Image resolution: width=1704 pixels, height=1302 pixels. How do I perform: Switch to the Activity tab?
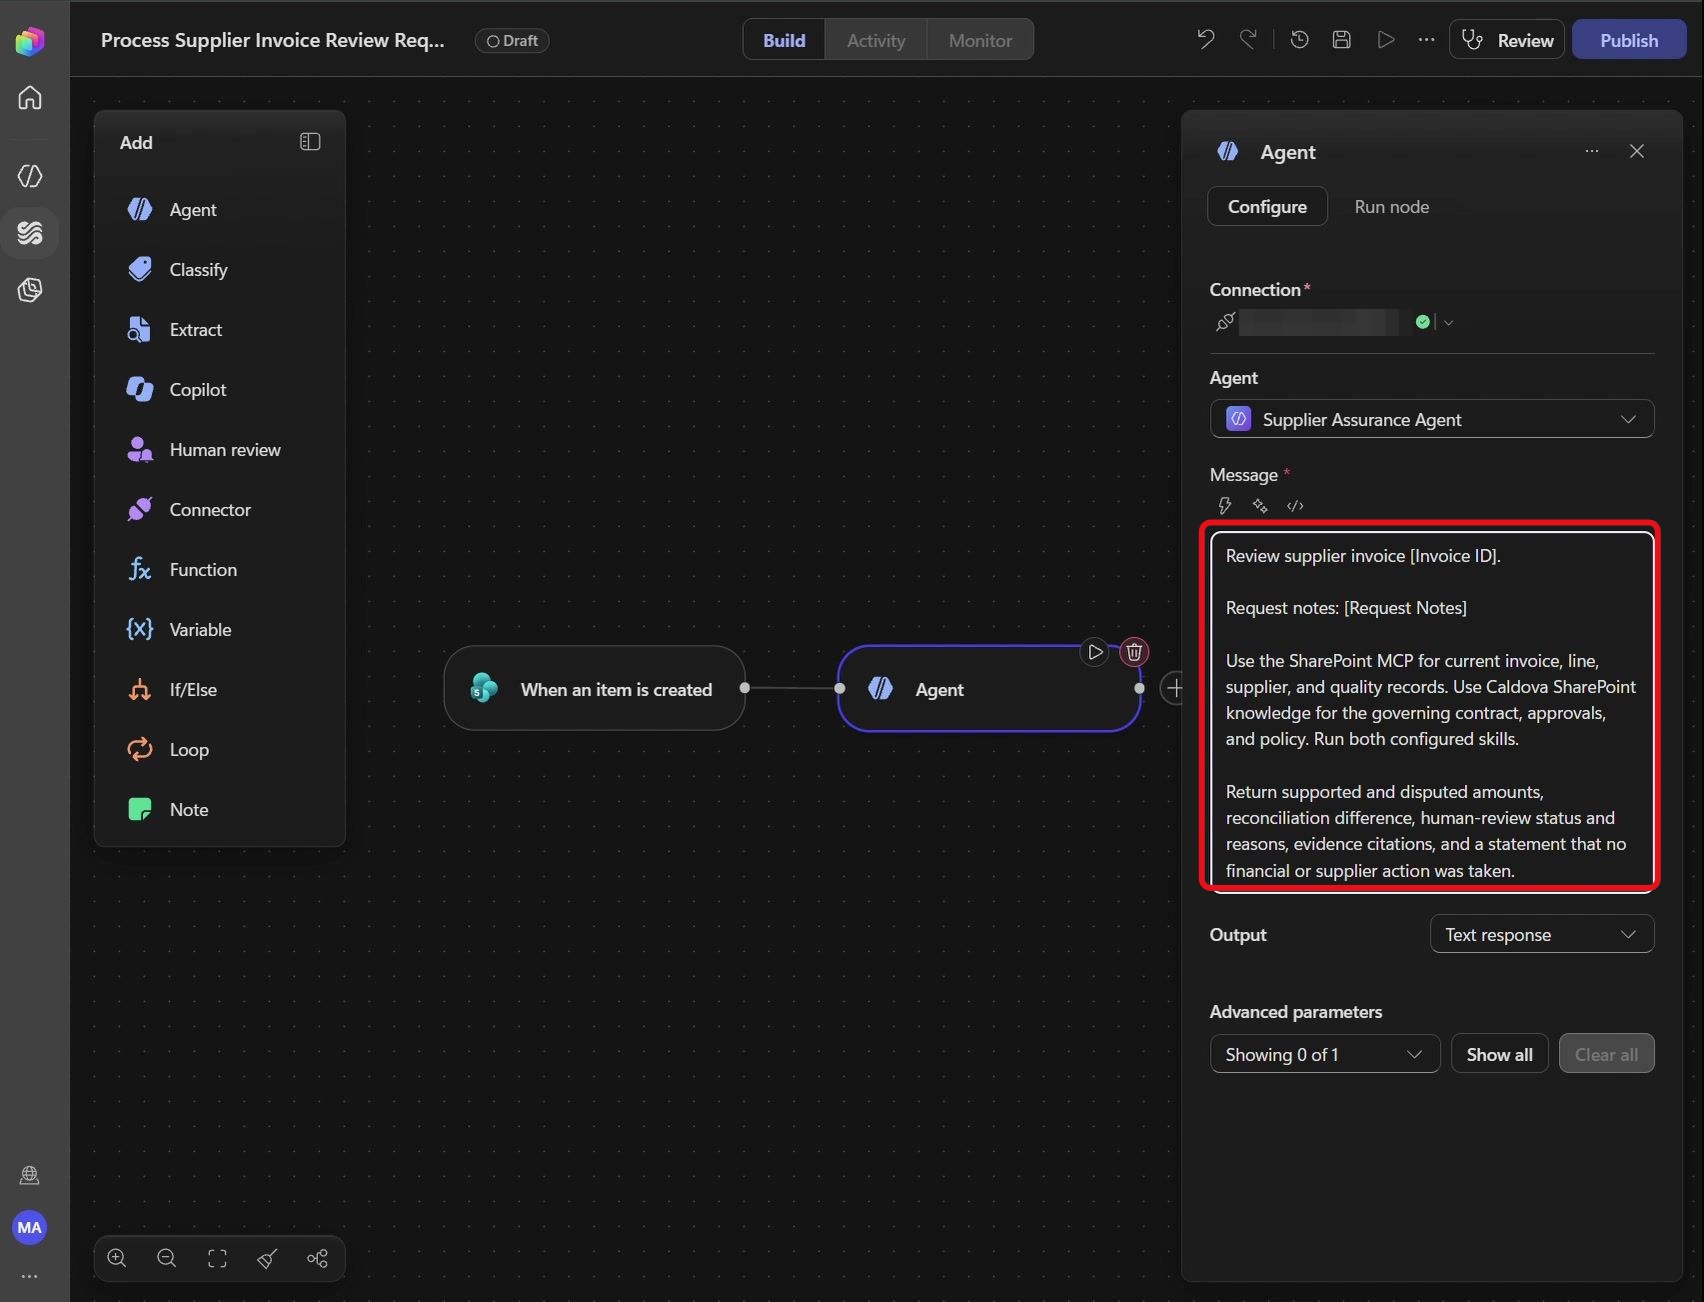(876, 40)
